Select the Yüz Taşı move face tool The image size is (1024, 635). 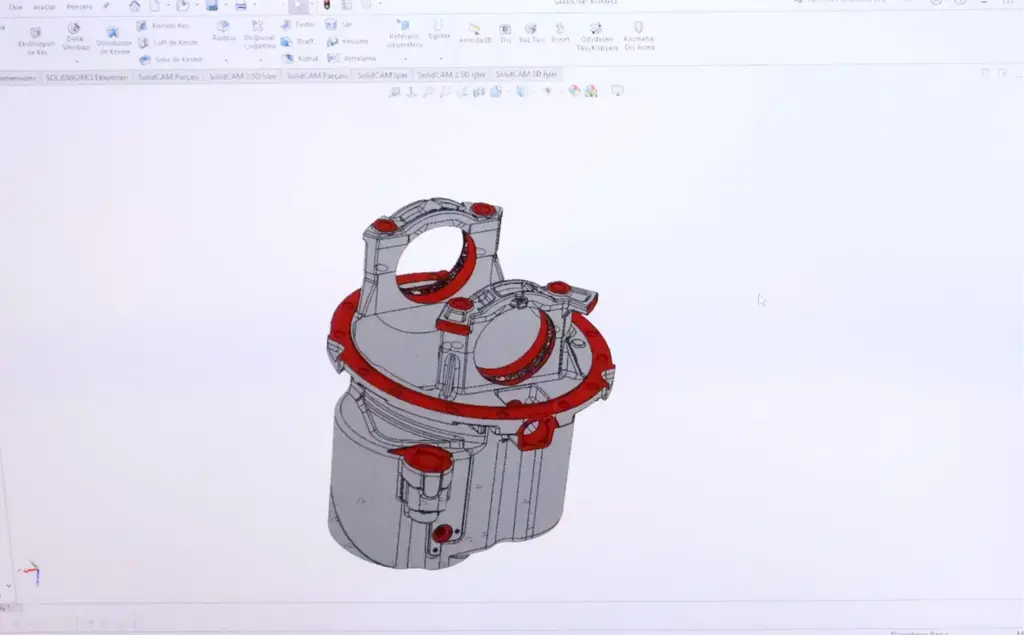click(x=531, y=33)
